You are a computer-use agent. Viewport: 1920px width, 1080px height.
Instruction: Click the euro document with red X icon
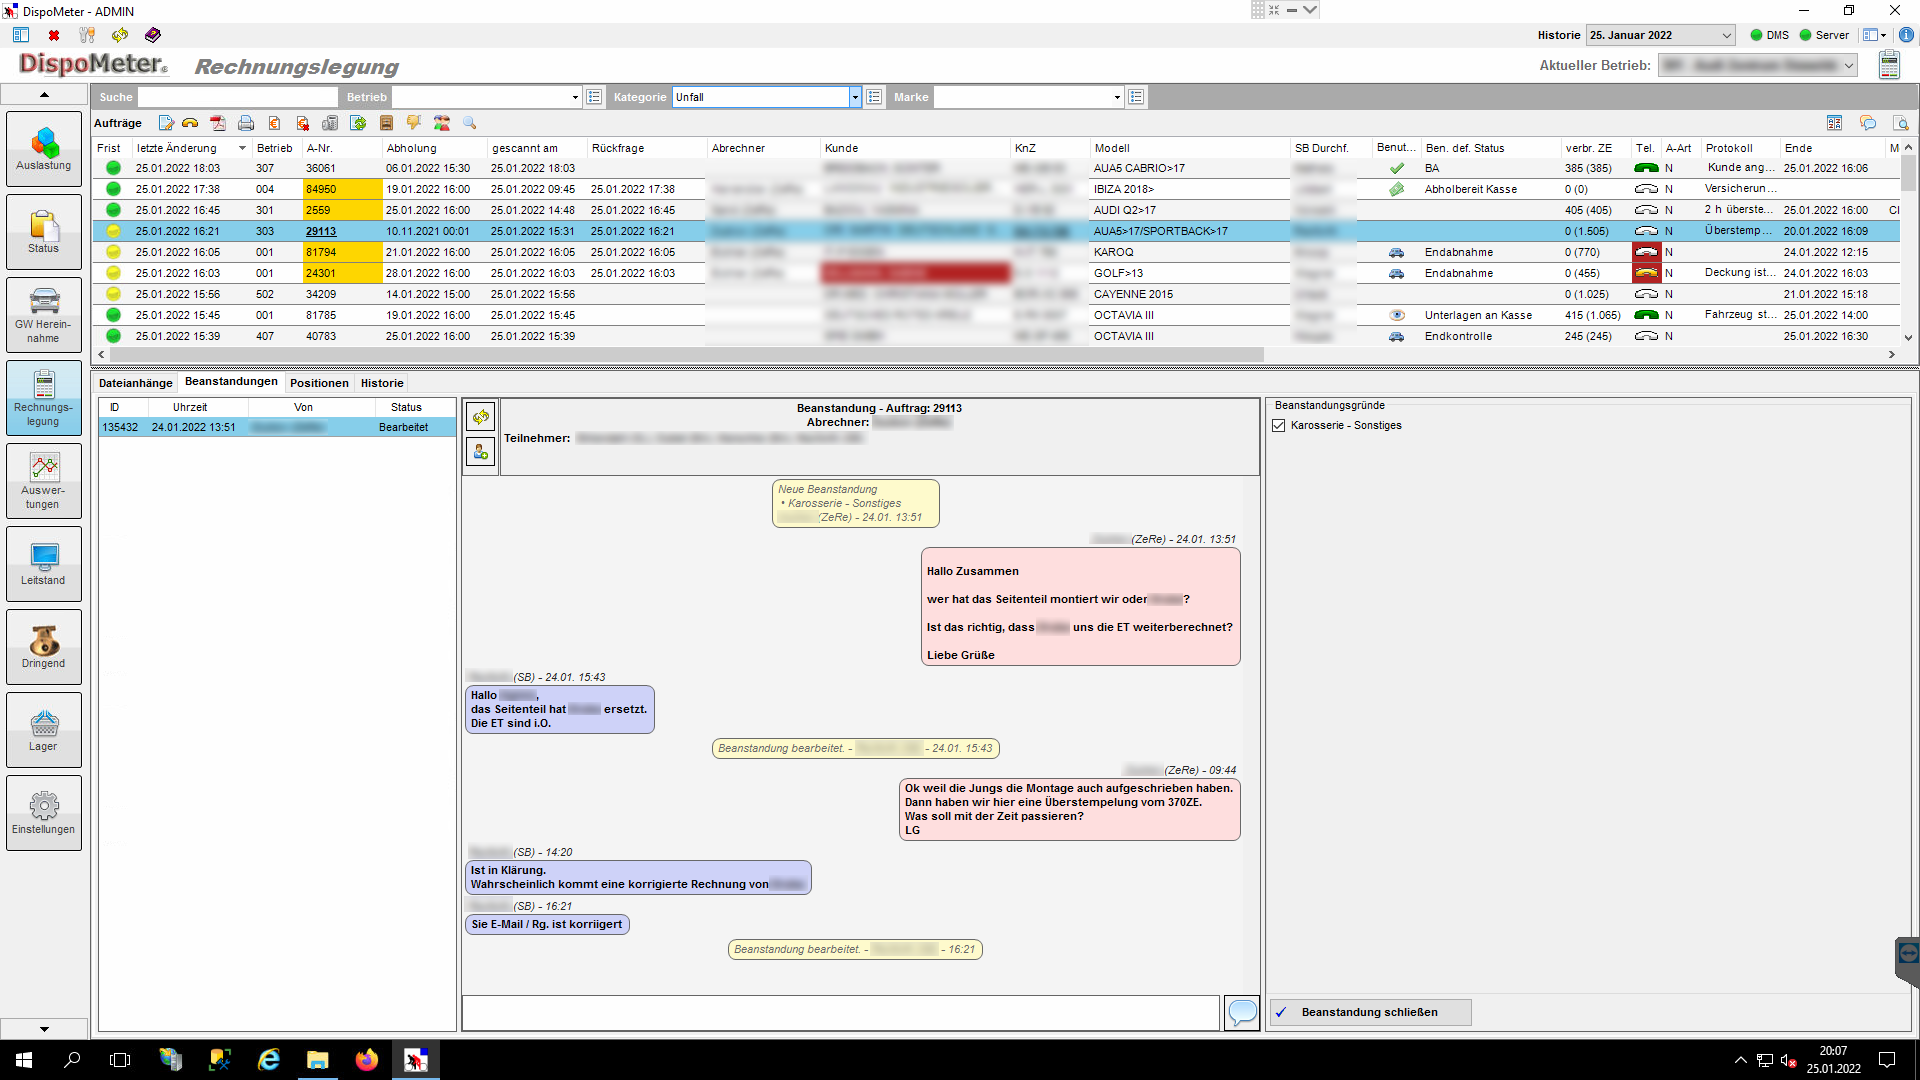302,123
